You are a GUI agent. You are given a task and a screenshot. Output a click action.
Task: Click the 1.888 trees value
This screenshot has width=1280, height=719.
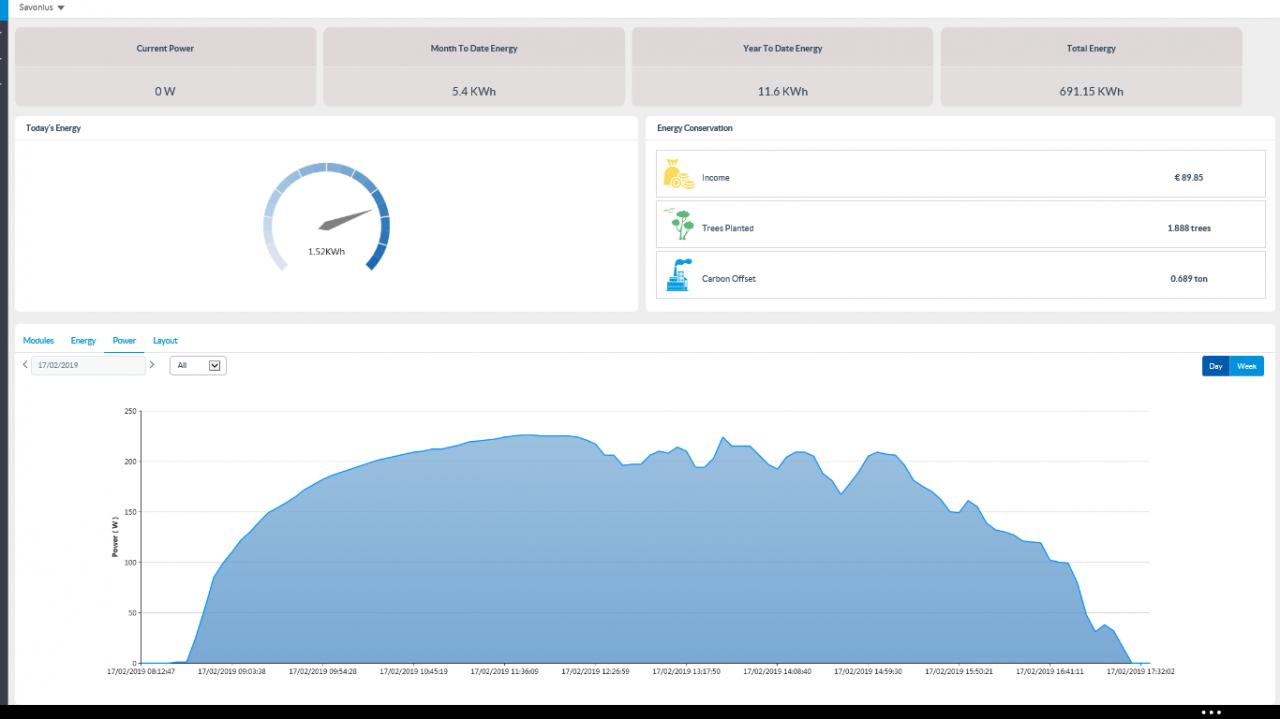point(1189,228)
